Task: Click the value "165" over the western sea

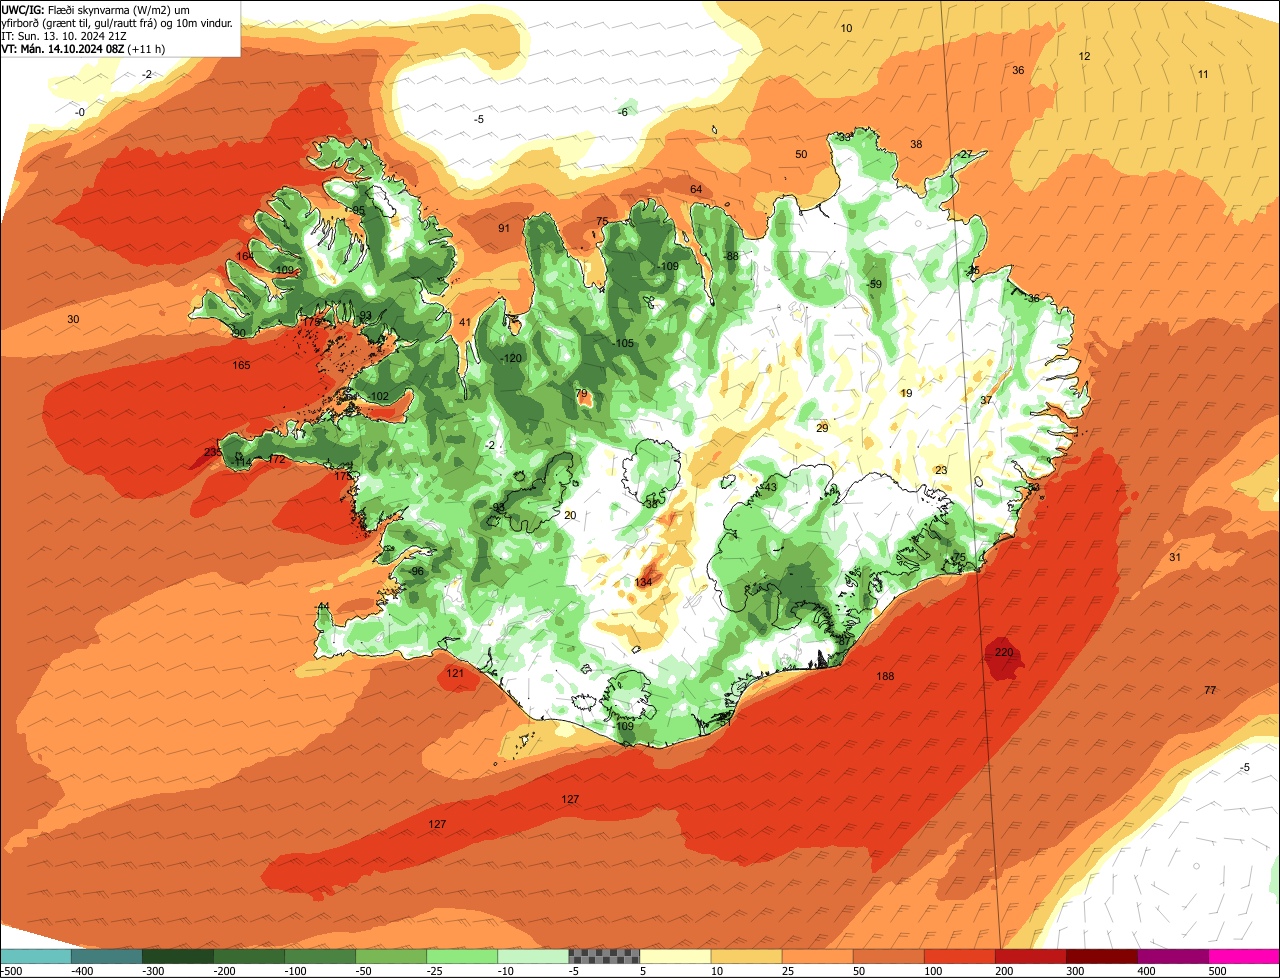Action: 241,365
